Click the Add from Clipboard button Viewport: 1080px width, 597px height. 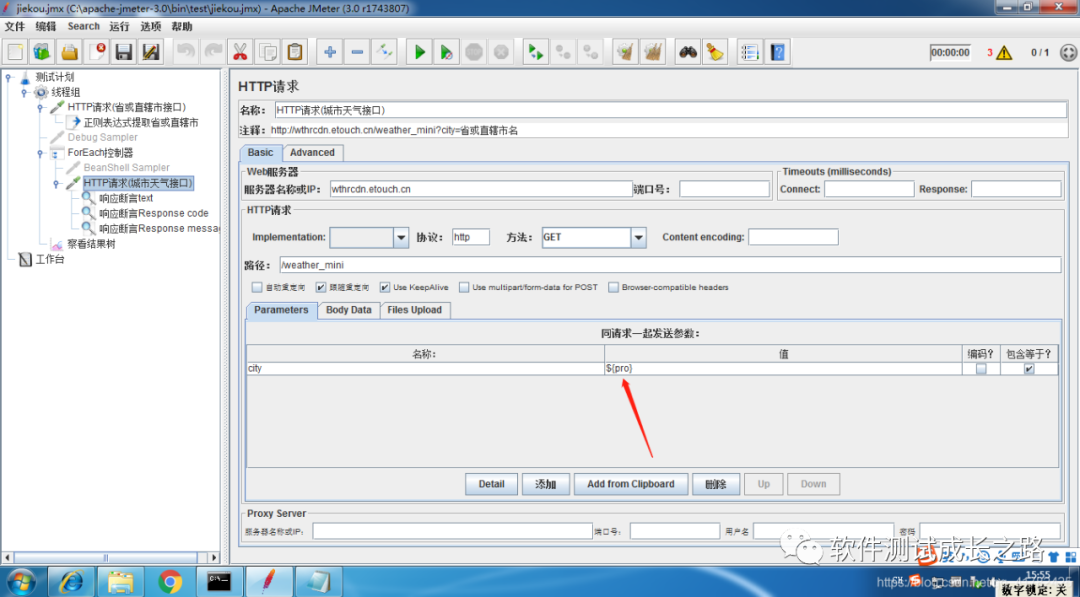pos(631,484)
